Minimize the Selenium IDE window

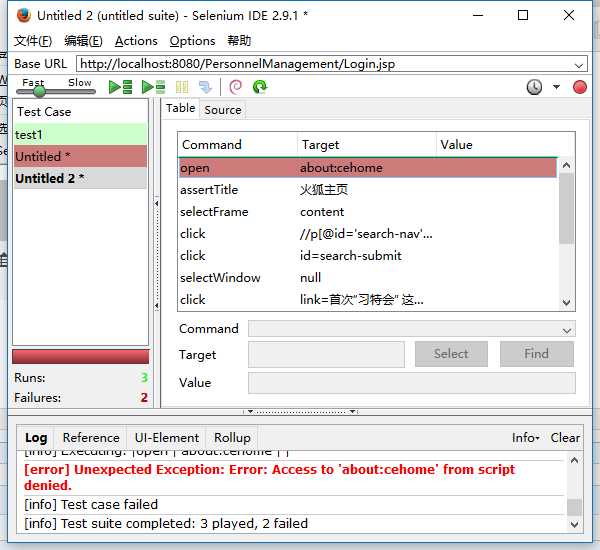478,15
